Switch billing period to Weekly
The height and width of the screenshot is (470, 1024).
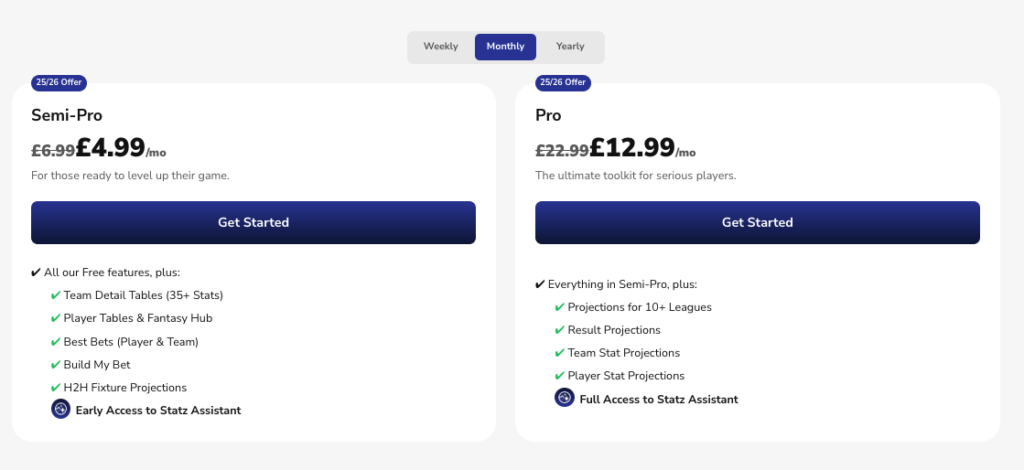pos(441,47)
